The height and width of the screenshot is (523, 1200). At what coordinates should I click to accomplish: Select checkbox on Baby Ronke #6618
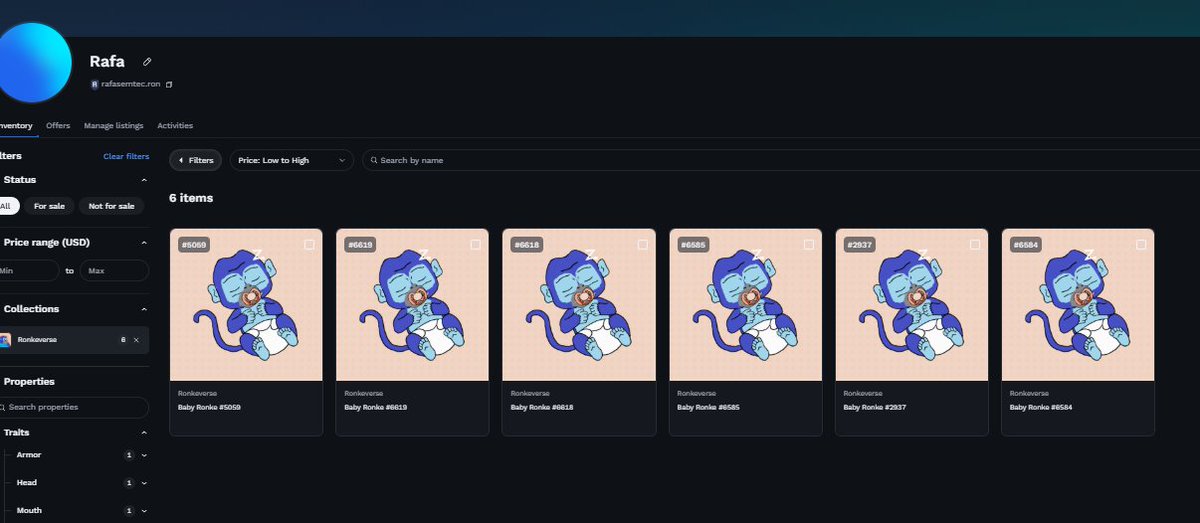point(642,244)
